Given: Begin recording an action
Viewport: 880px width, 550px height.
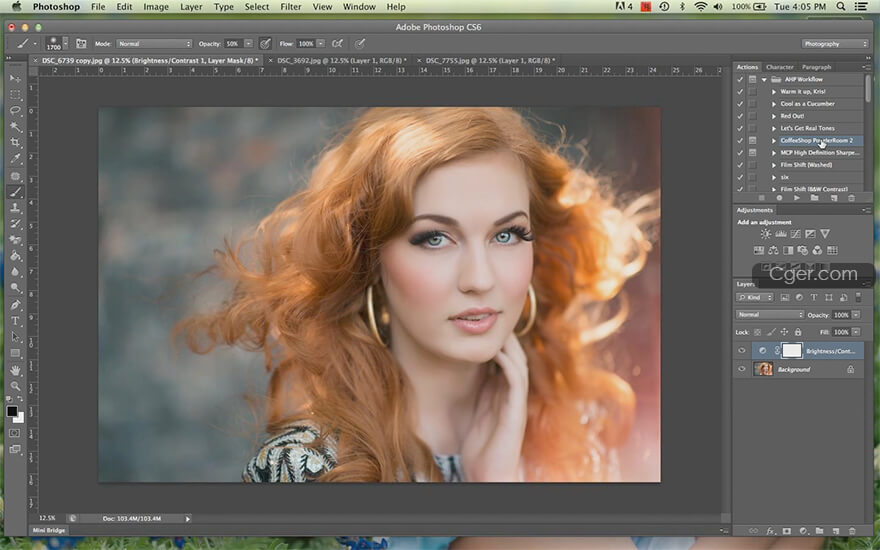Looking at the screenshot, I should click(x=779, y=198).
